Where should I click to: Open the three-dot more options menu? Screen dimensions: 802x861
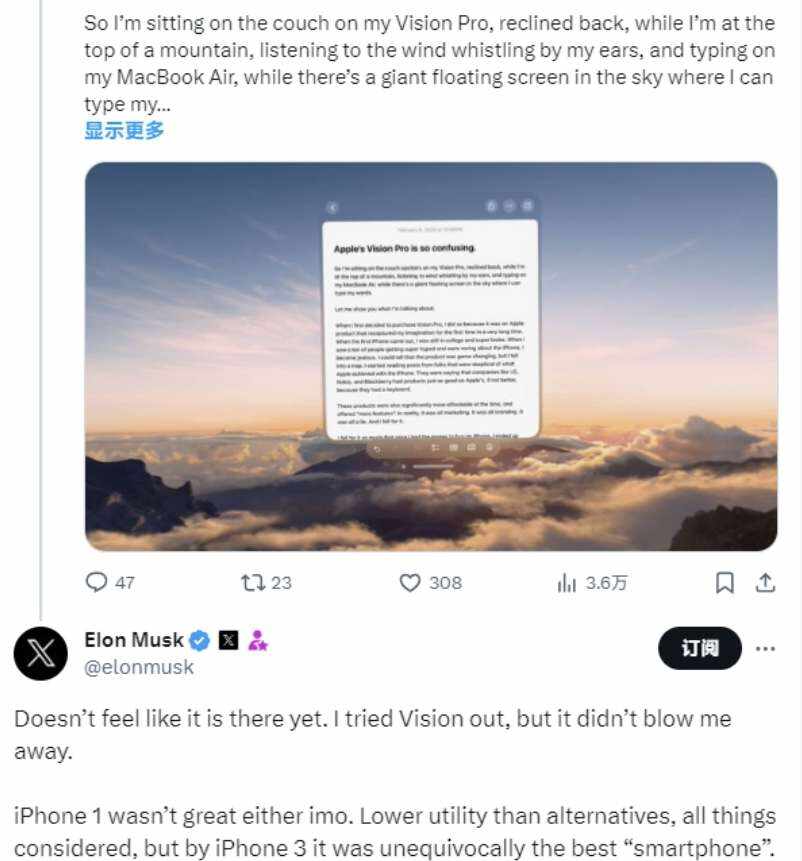(x=765, y=649)
